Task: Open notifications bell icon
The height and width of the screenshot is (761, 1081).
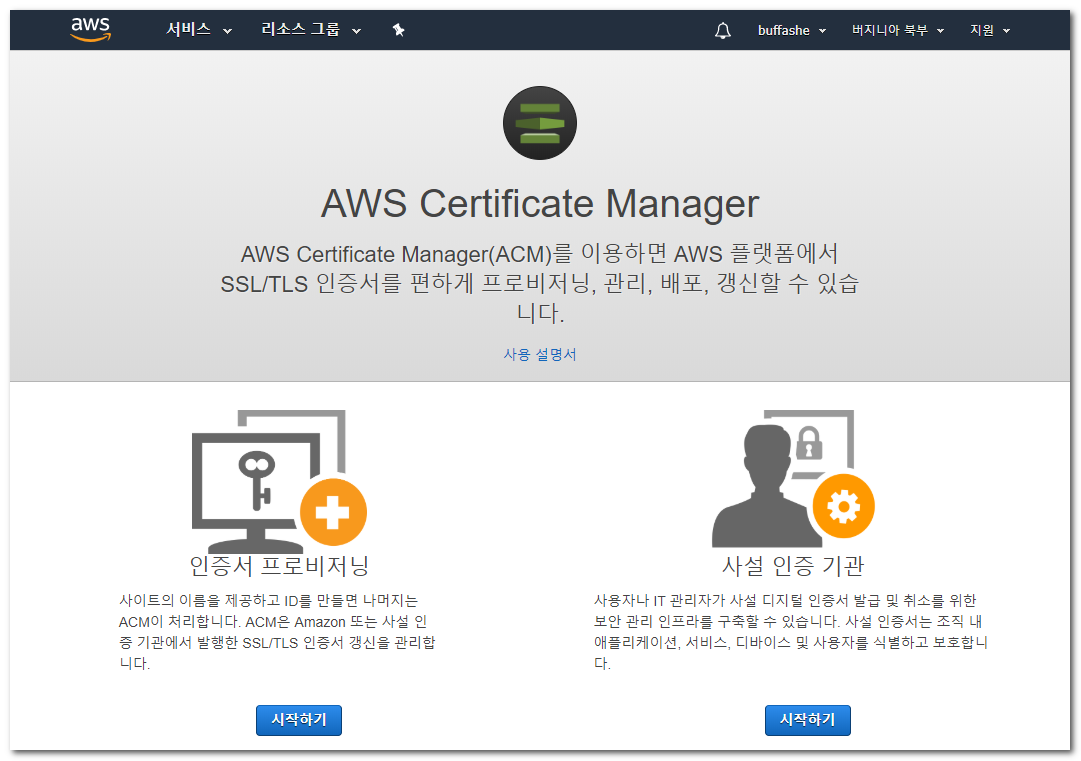Action: (723, 30)
